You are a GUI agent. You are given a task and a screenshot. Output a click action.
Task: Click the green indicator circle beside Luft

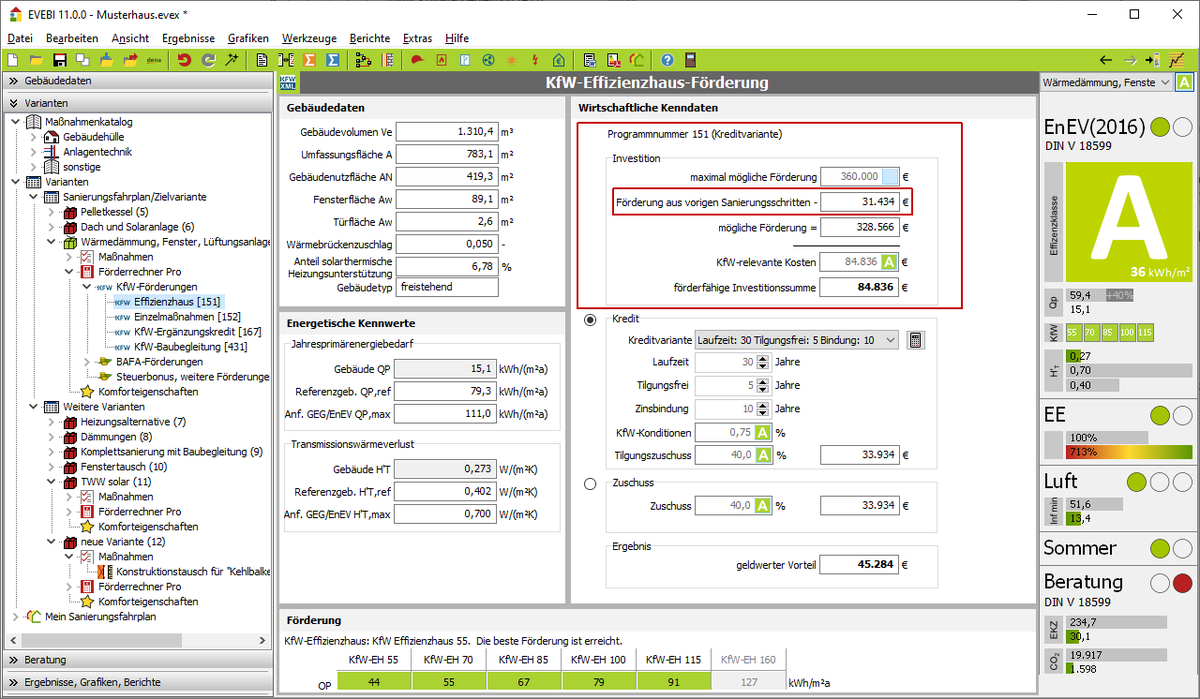click(1137, 482)
